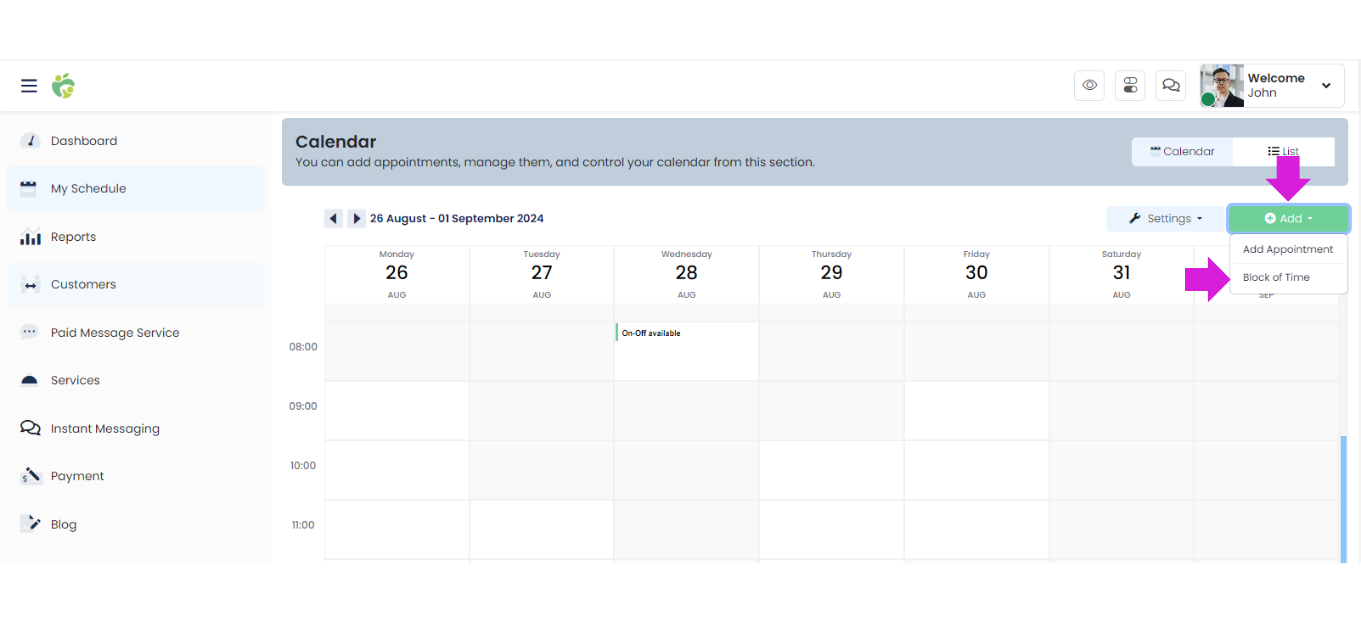
Task: Click the green Add dropdown button
Action: 1288,218
